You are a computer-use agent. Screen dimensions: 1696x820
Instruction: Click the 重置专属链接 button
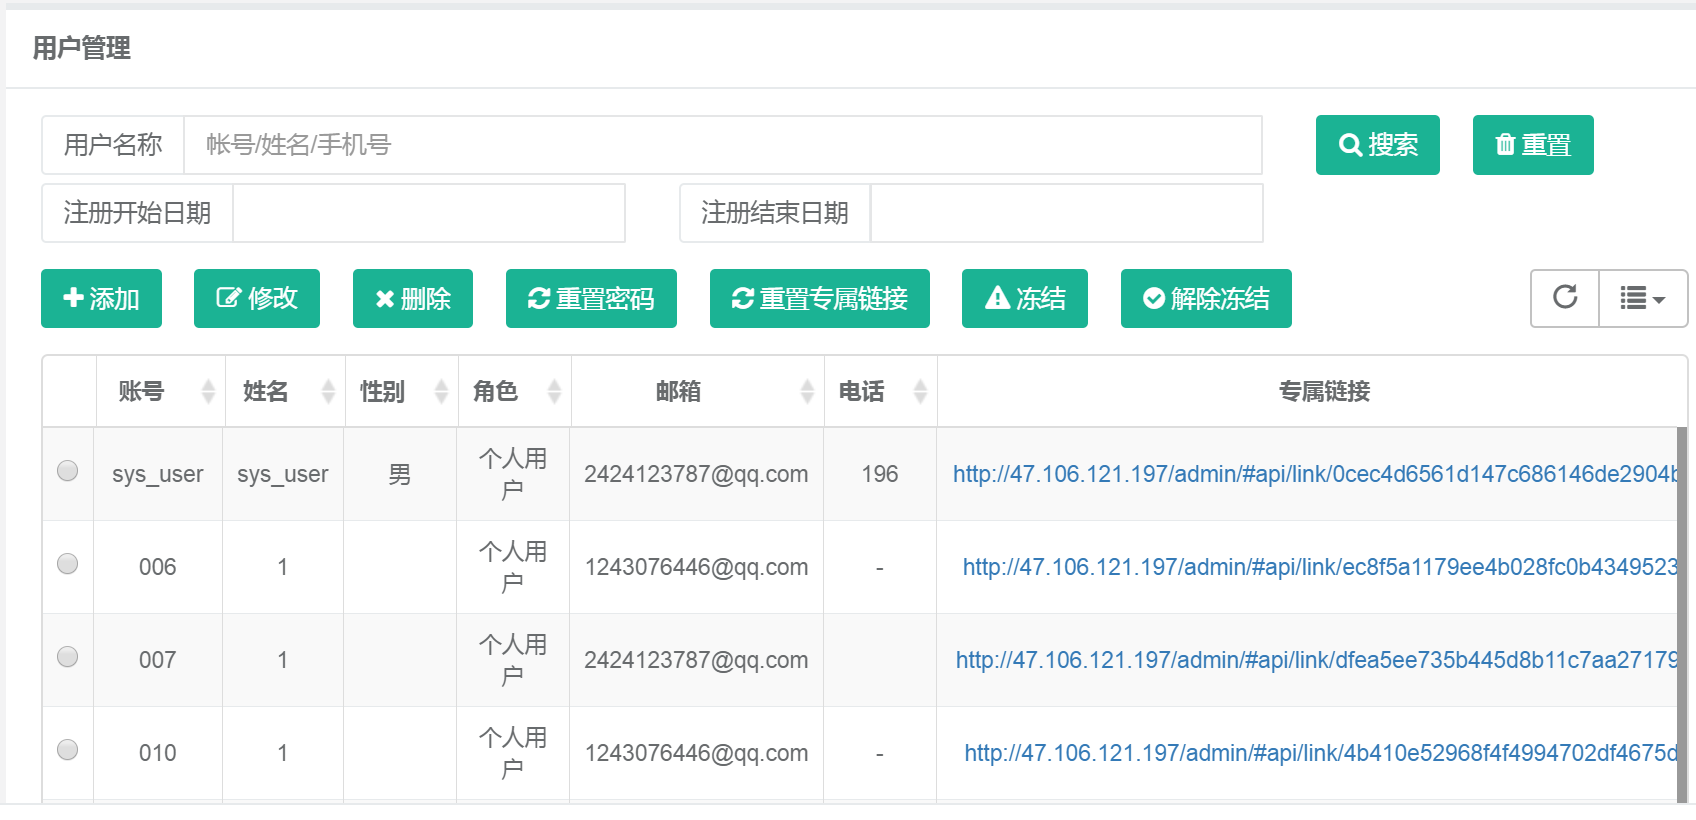click(820, 298)
